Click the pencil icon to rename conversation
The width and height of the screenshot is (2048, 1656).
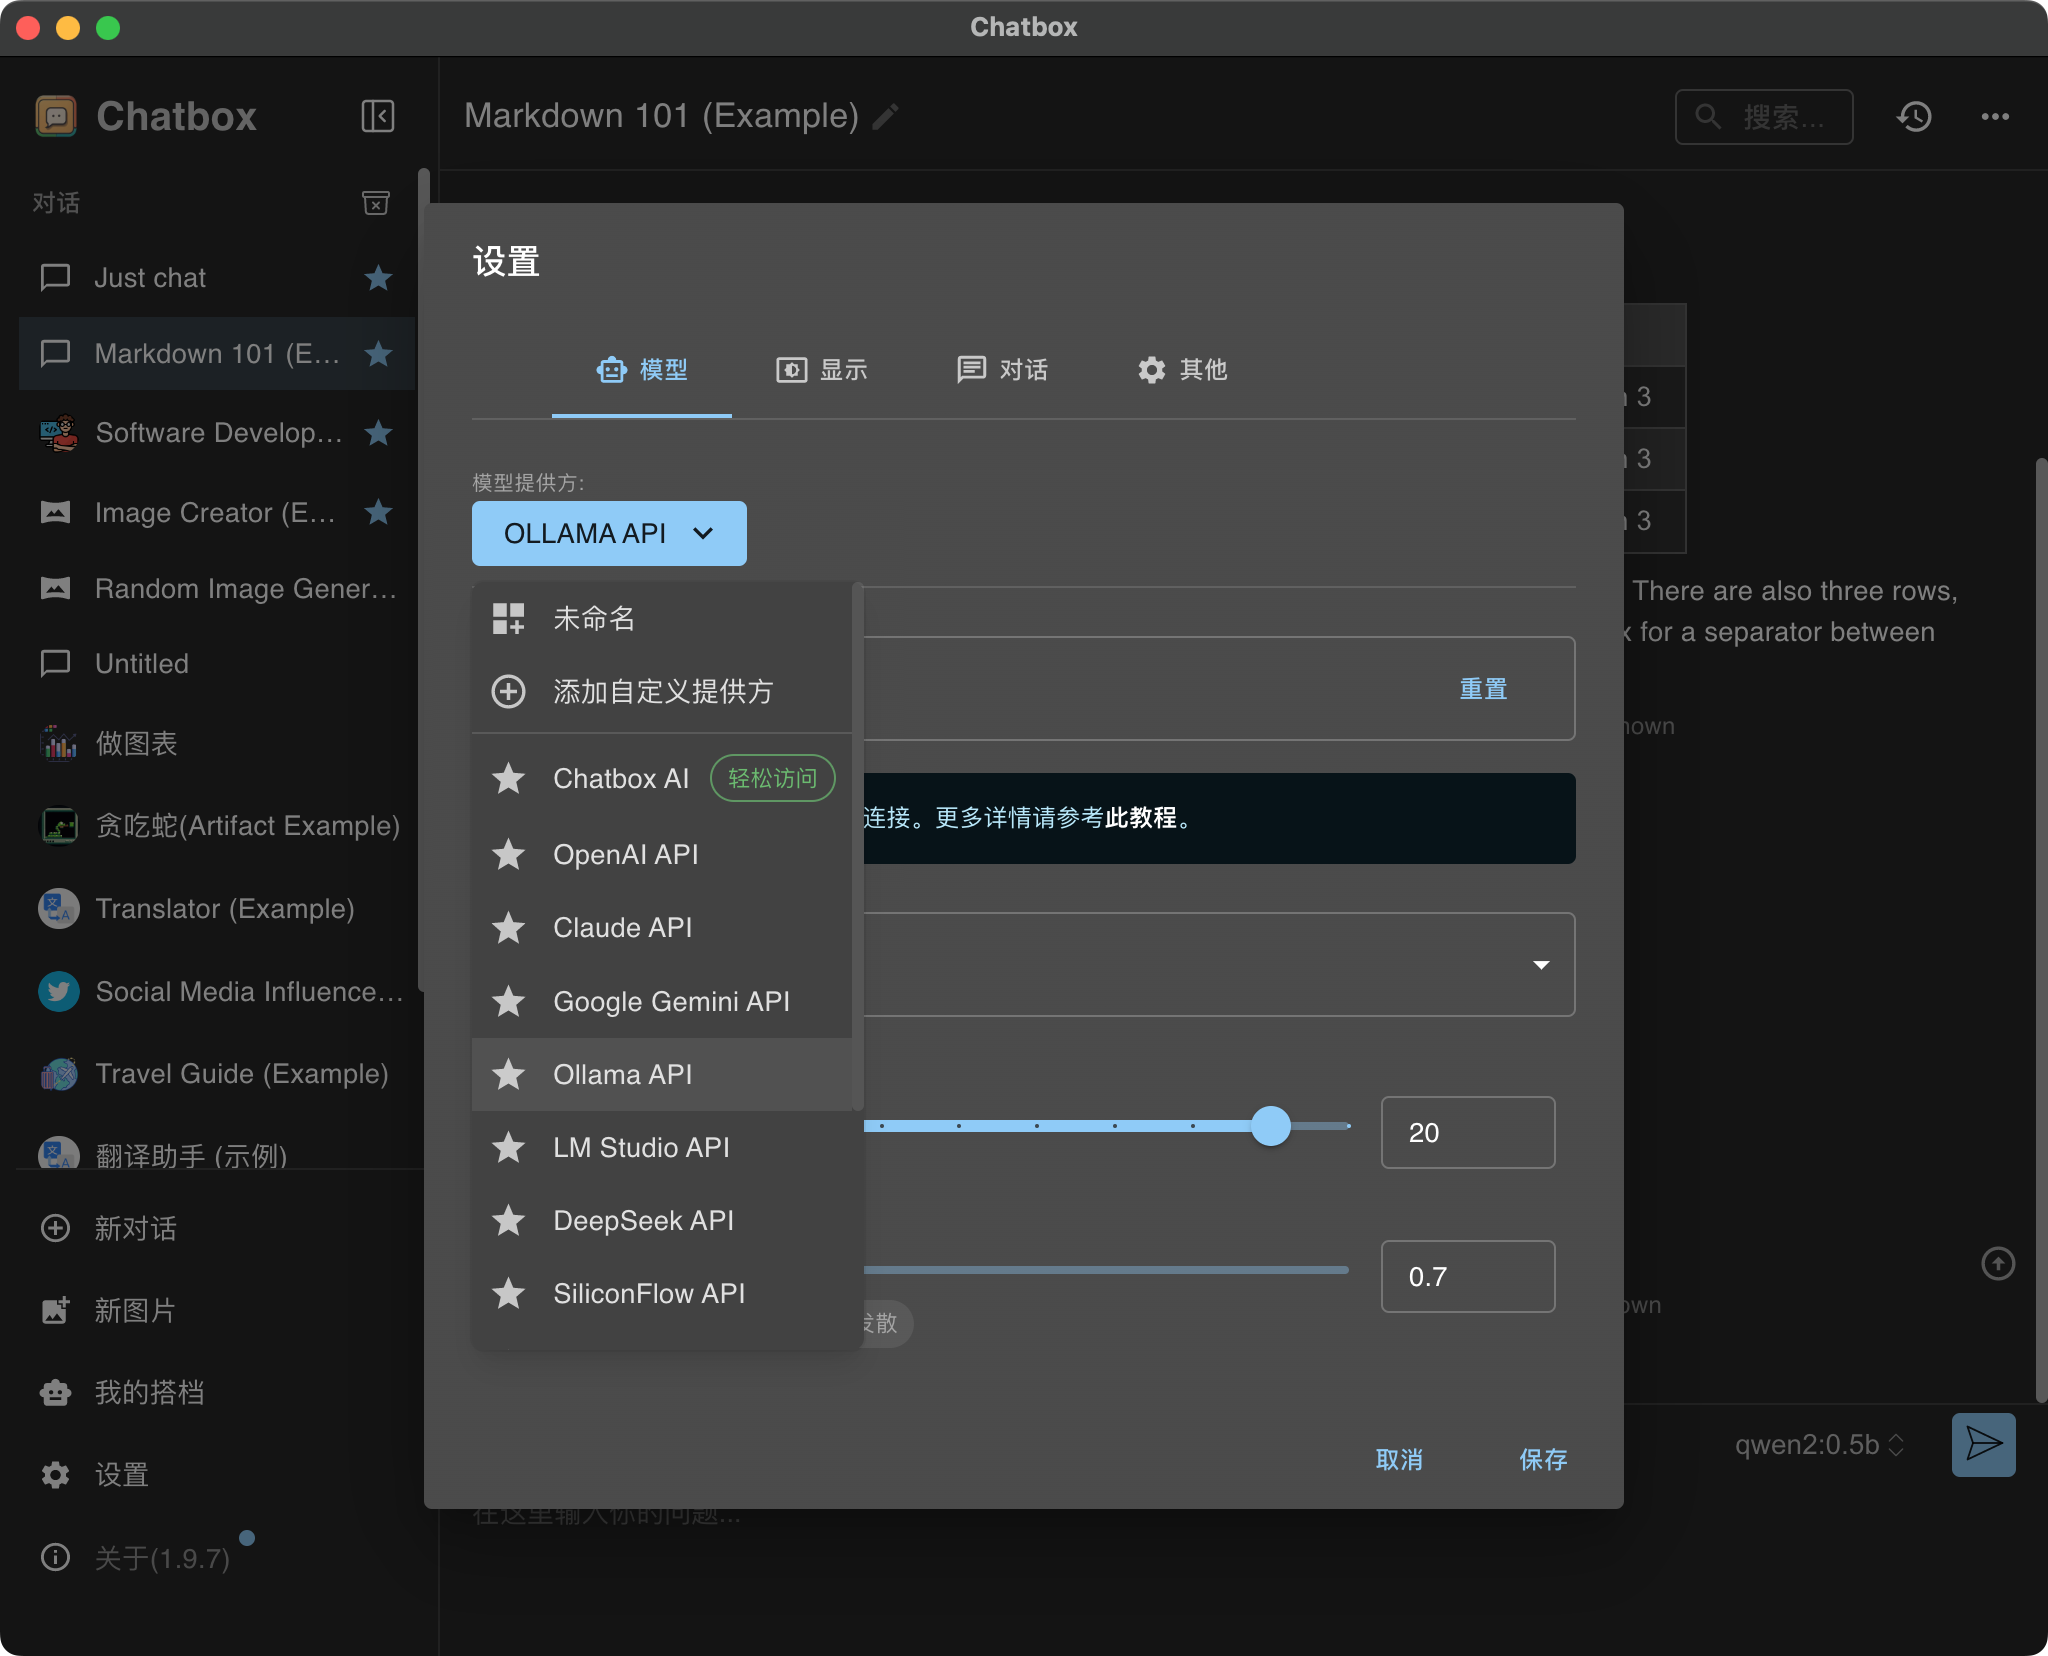(x=886, y=117)
